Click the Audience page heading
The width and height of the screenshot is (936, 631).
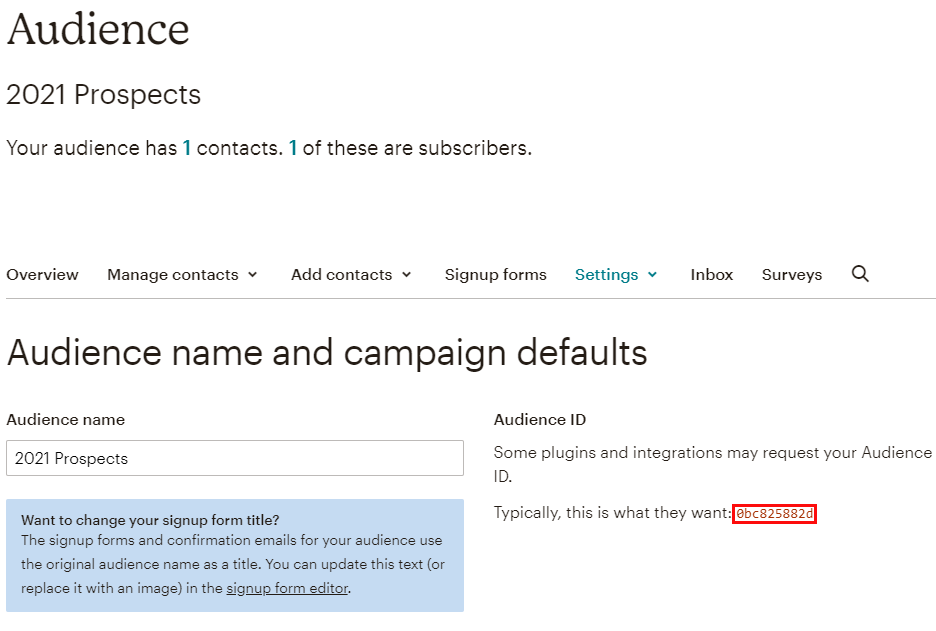98,30
